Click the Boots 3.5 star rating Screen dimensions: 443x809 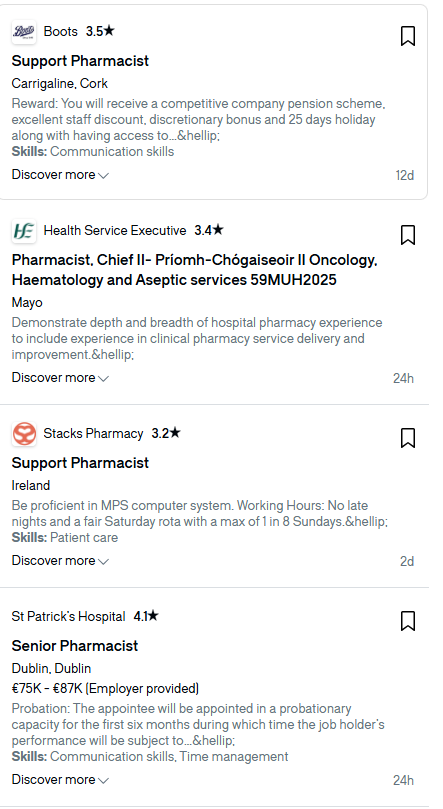tap(100, 31)
